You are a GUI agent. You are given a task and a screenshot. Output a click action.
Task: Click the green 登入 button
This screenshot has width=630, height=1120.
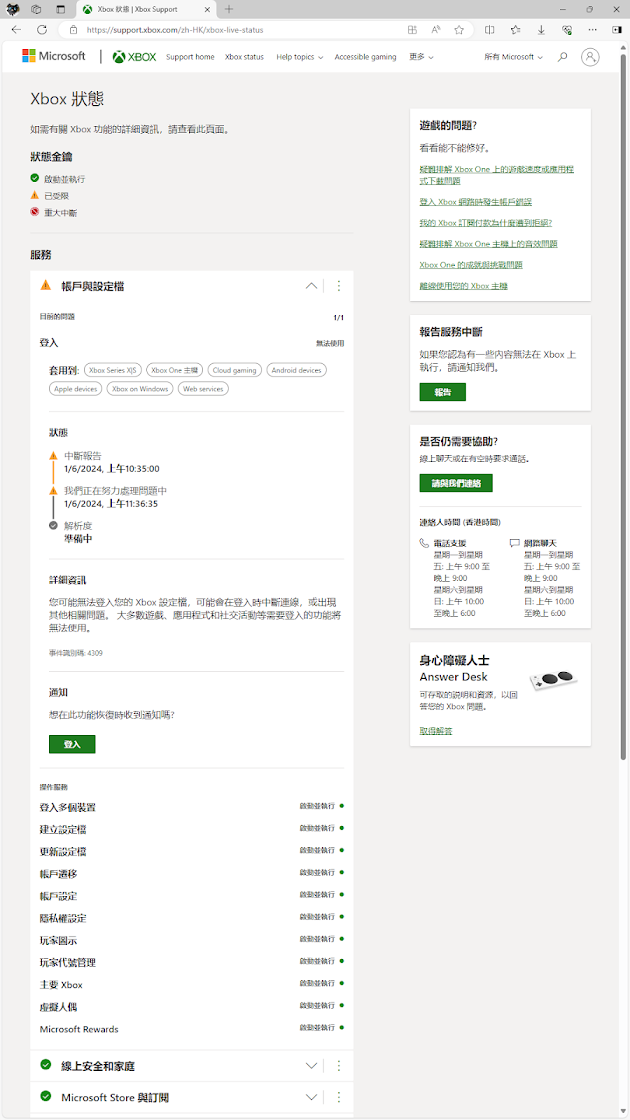[x=72, y=744]
